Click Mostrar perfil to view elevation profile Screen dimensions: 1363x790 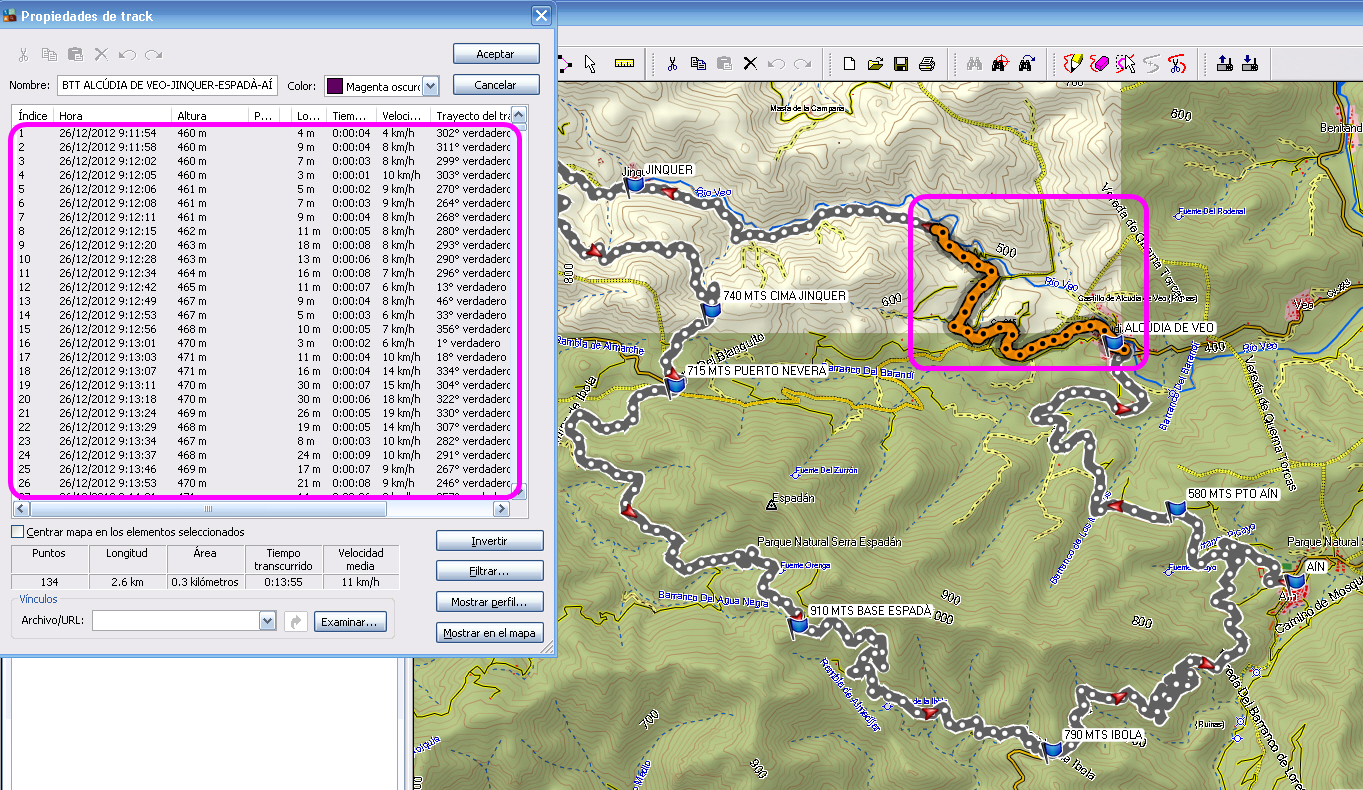click(x=489, y=601)
